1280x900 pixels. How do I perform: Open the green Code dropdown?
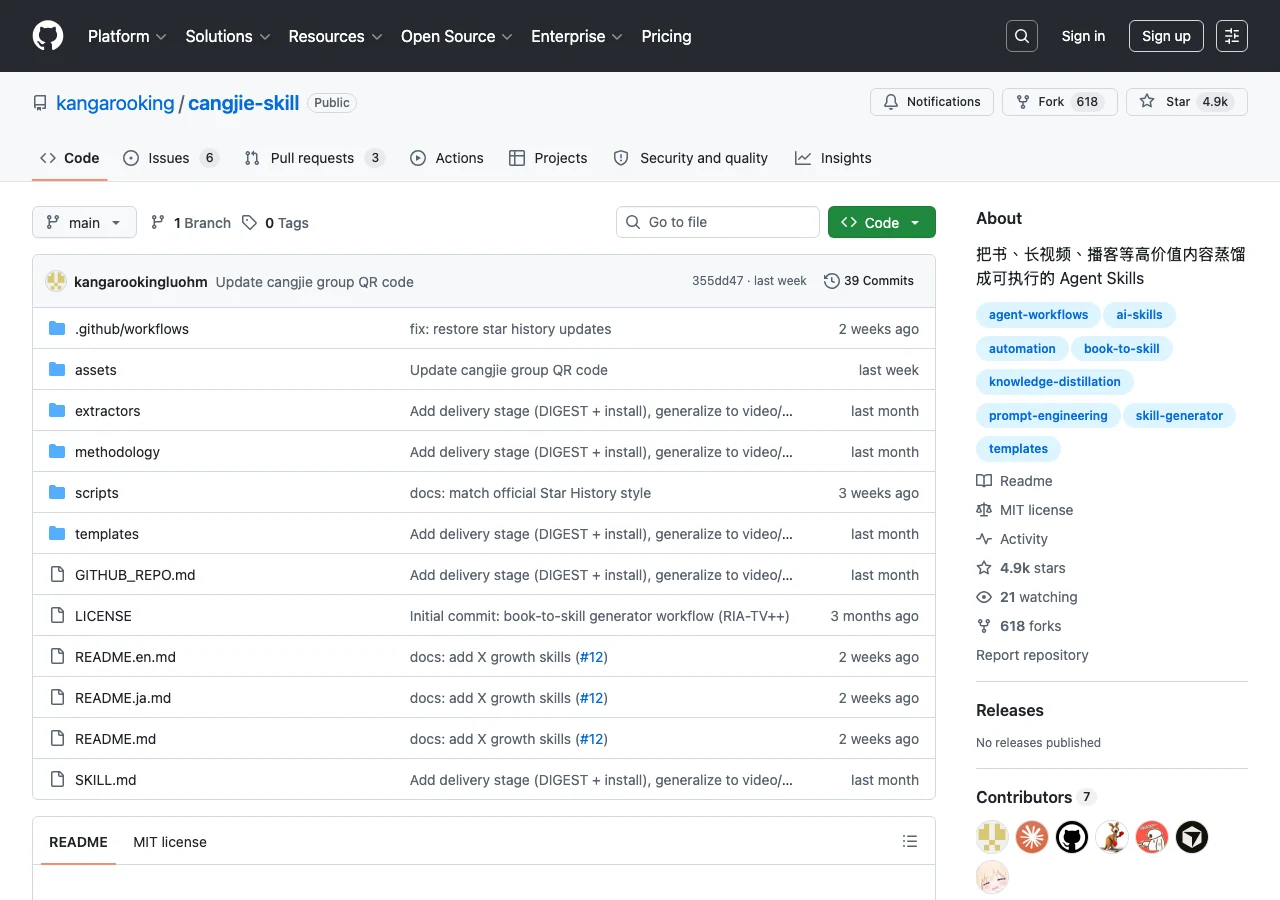[x=881, y=222]
